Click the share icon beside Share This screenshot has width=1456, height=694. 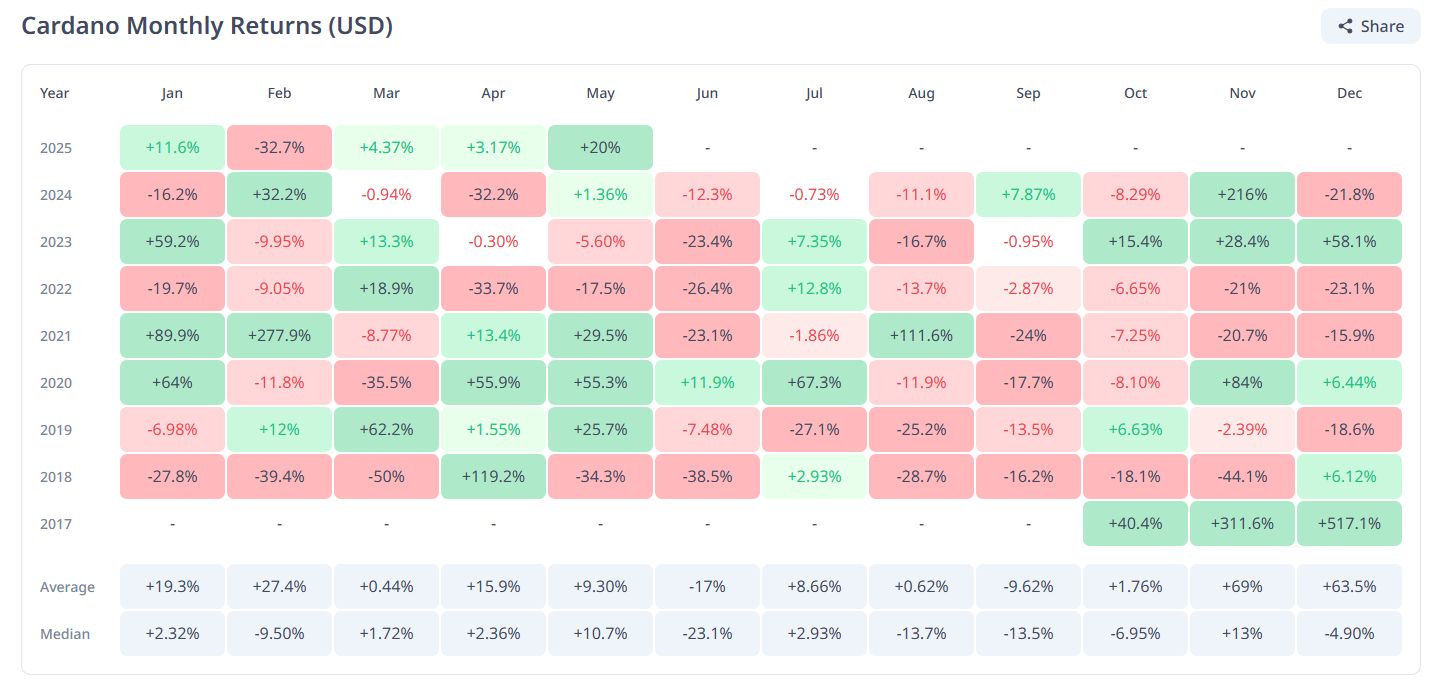[x=1345, y=27]
